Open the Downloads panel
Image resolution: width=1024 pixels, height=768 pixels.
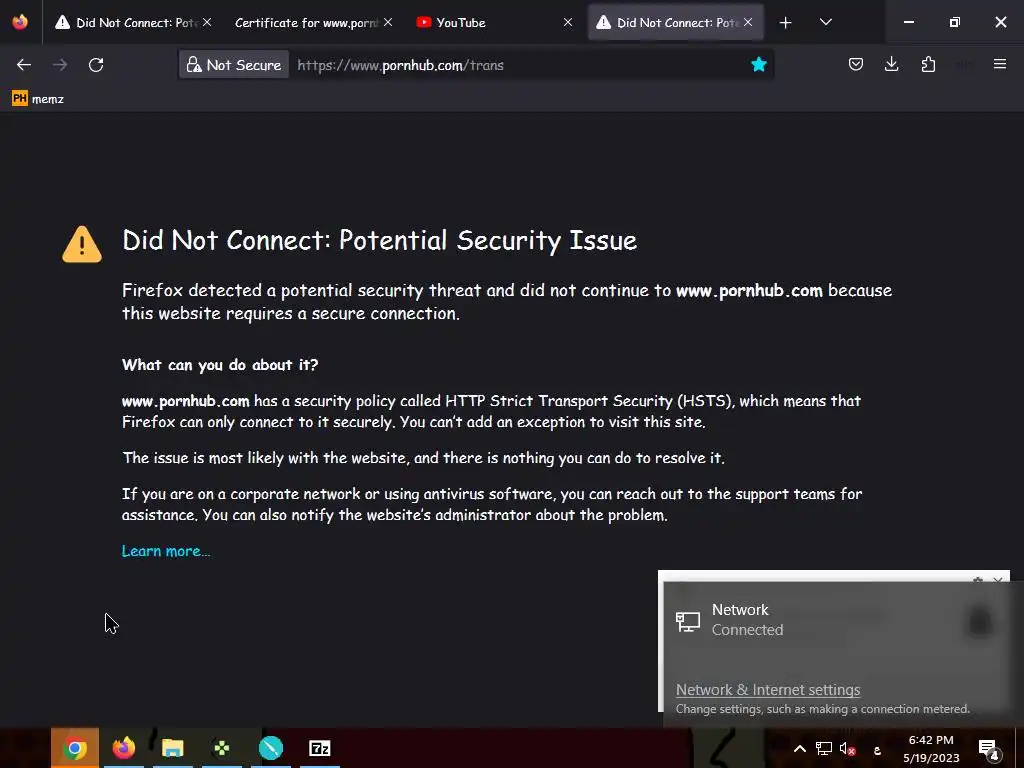click(x=891, y=64)
